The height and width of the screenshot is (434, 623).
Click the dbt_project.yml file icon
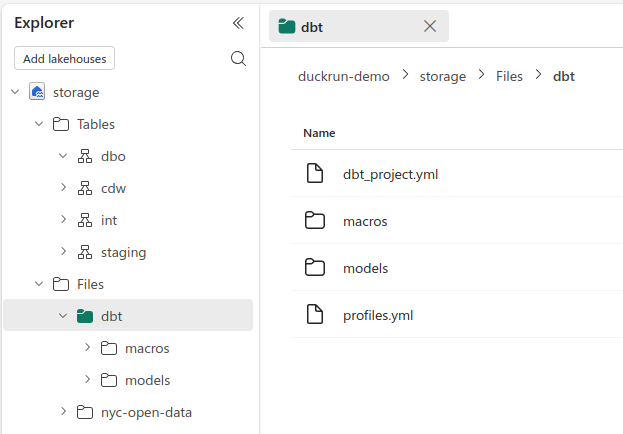pyautogui.click(x=315, y=173)
